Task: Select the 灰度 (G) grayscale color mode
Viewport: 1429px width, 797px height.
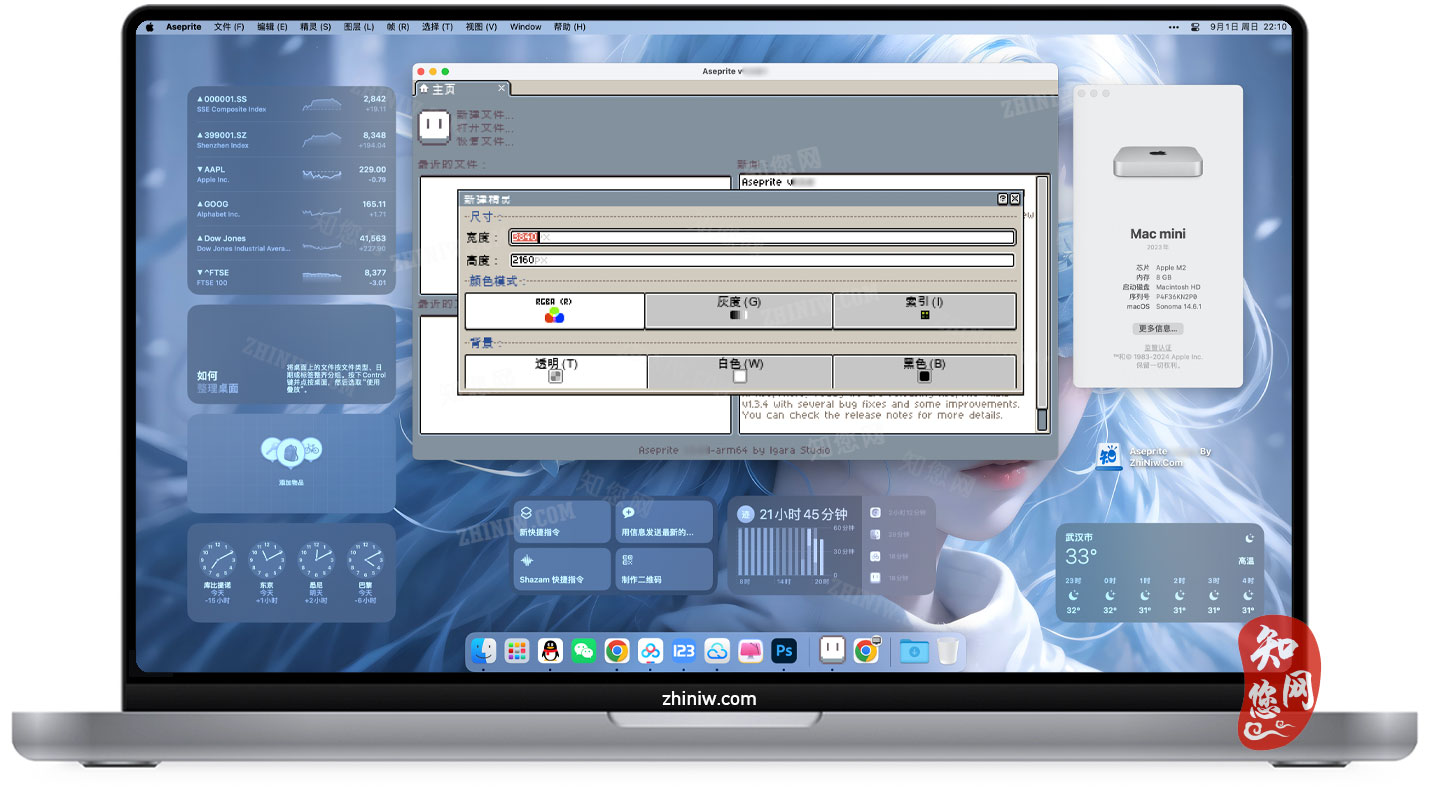Action: [738, 311]
